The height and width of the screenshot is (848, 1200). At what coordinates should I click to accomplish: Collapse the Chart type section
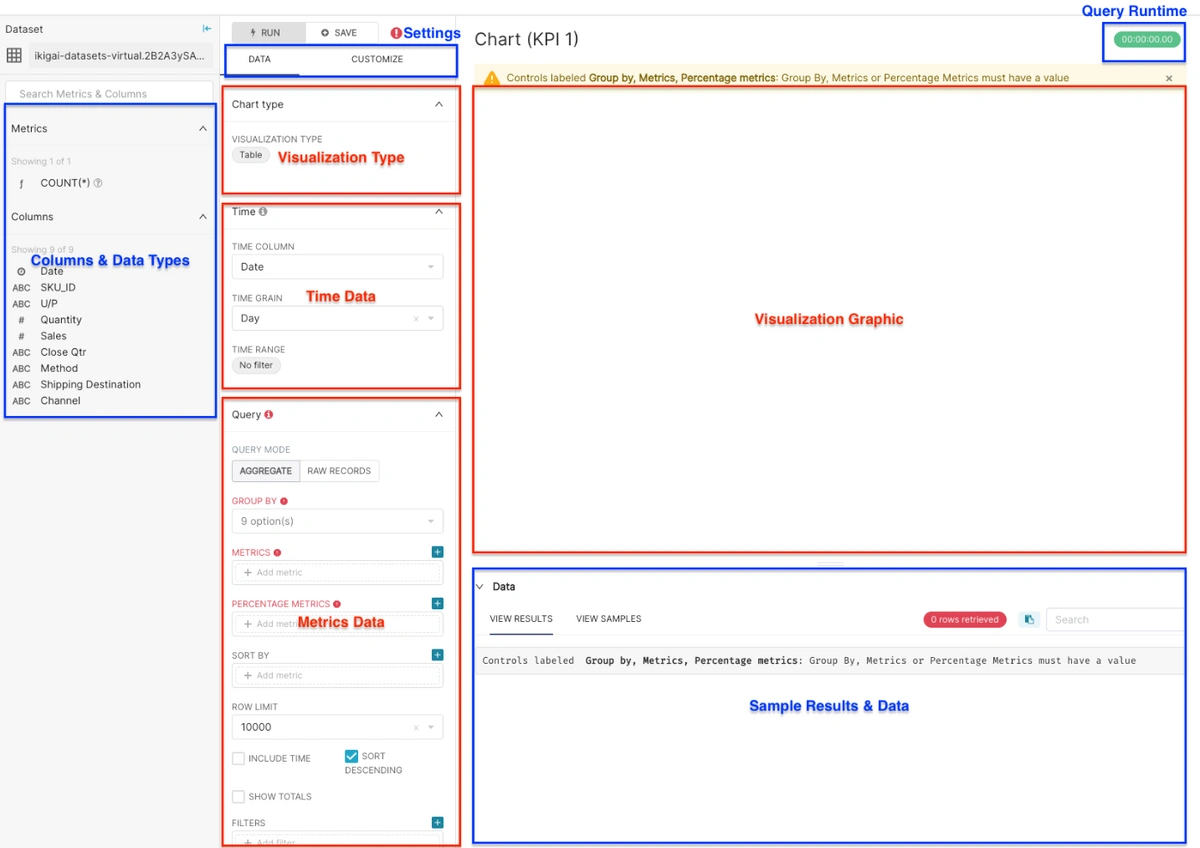point(439,104)
